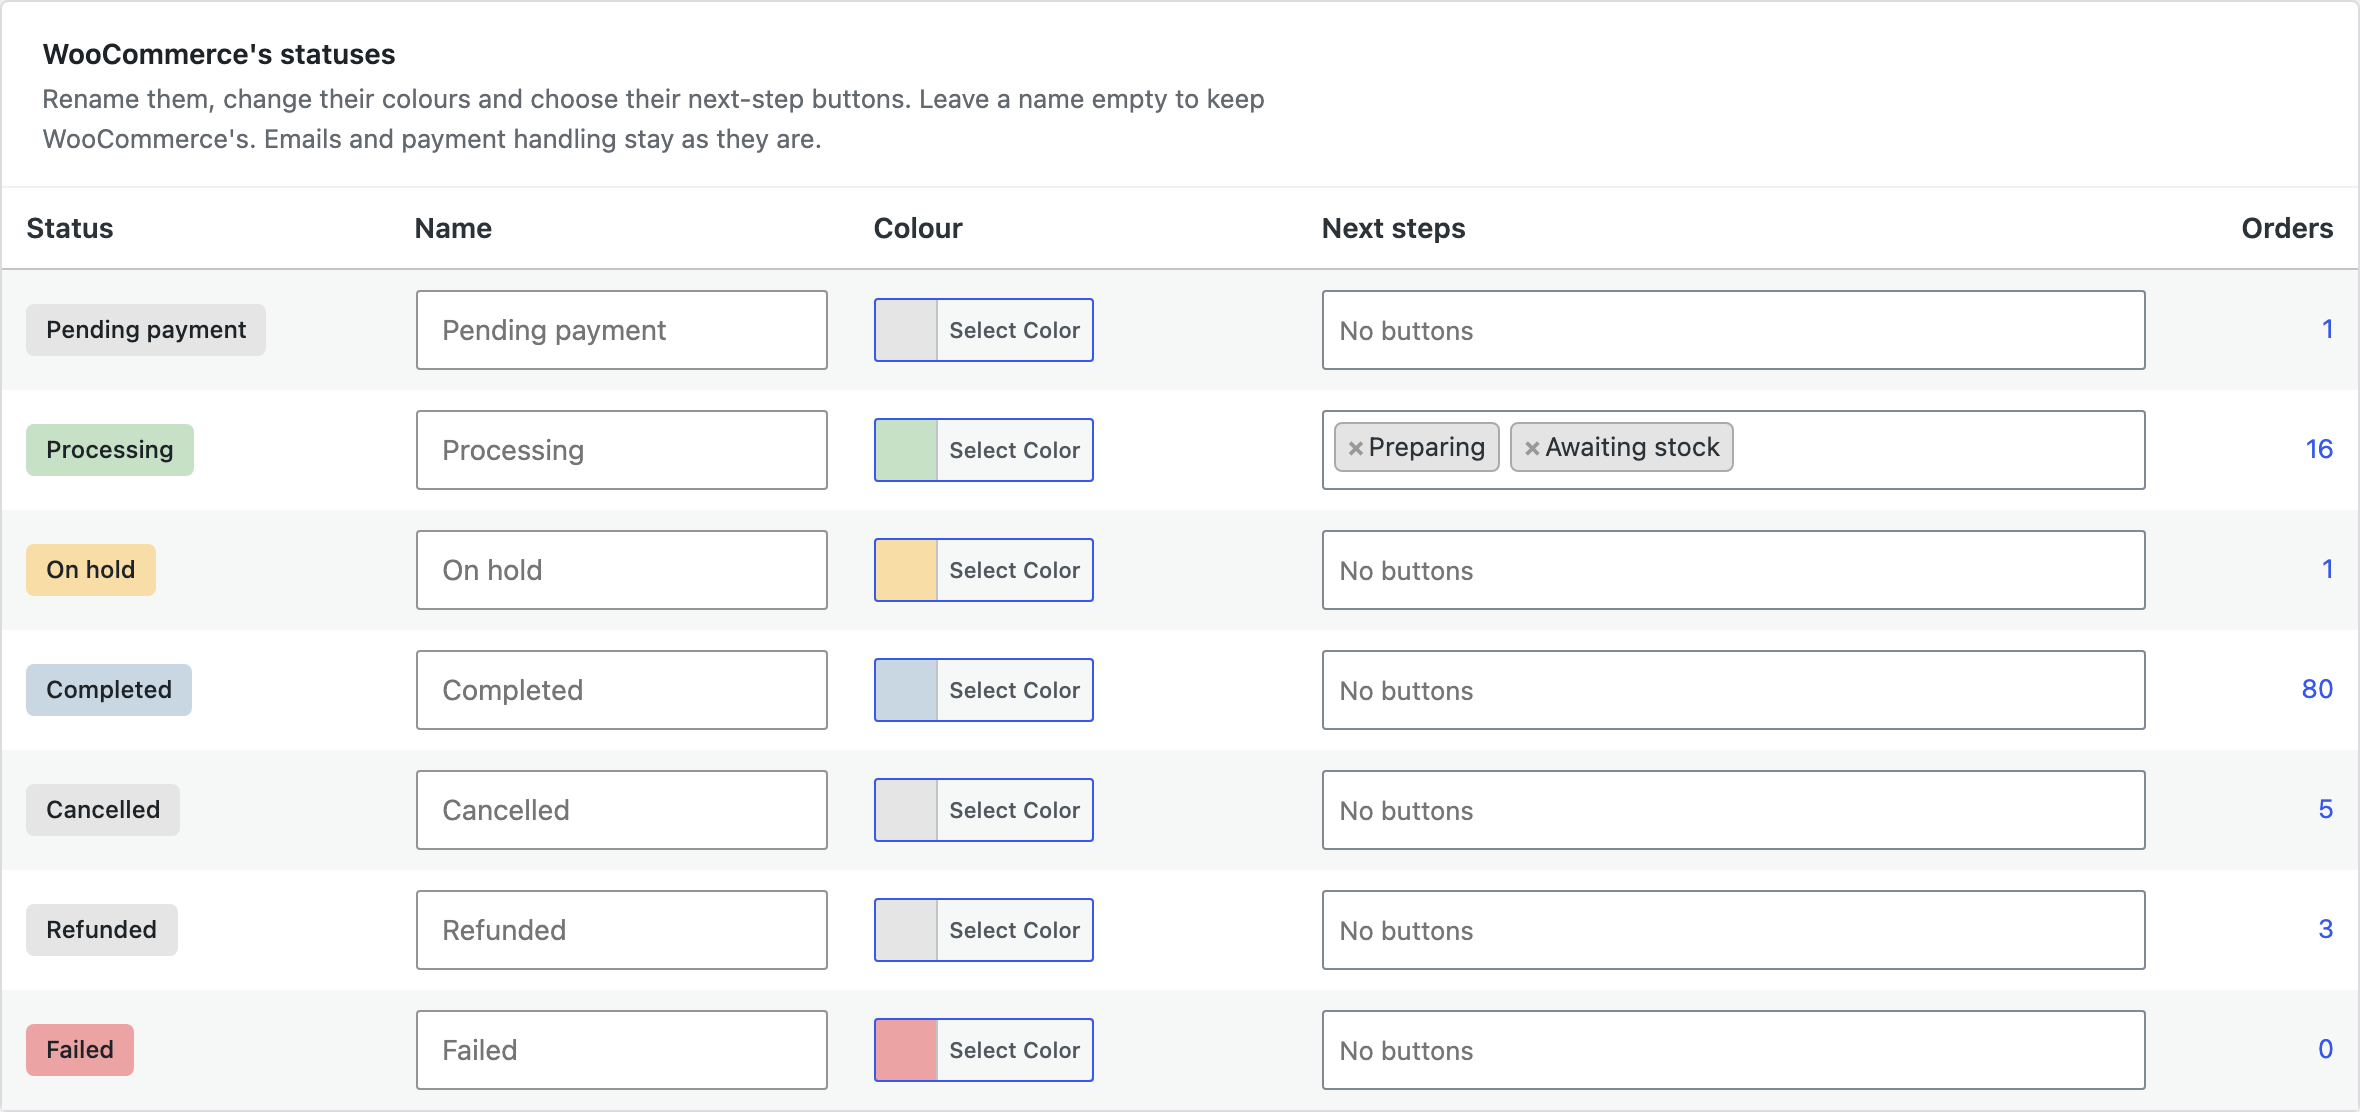Open the 80 Completed orders link
Viewport: 2360px width, 1112px height.
(2317, 689)
